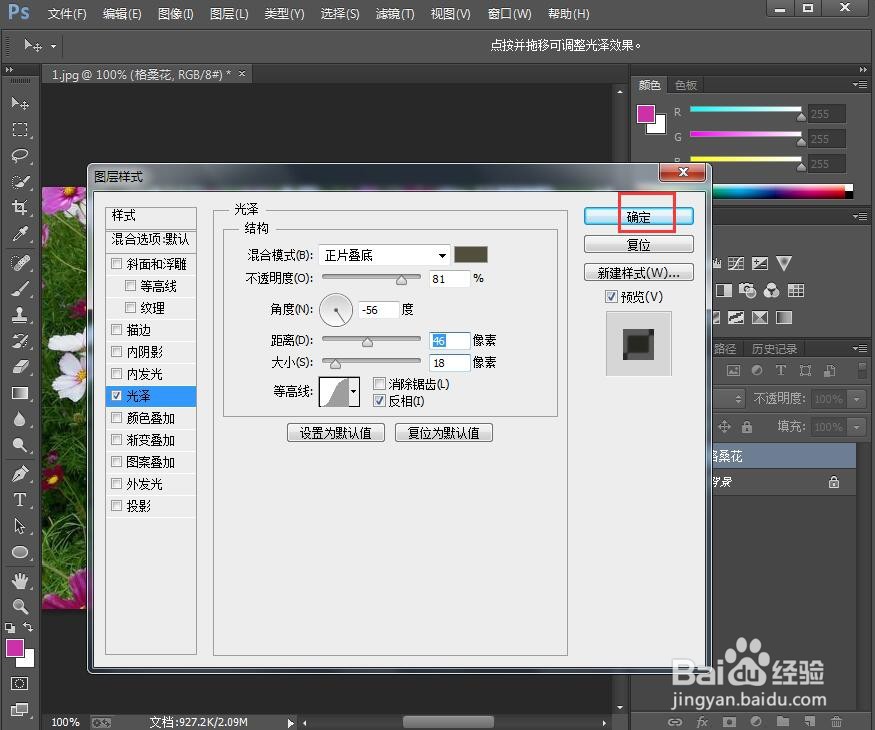Click 复位为默认值 button
This screenshot has height=730, width=875.
(x=444, y=433)
